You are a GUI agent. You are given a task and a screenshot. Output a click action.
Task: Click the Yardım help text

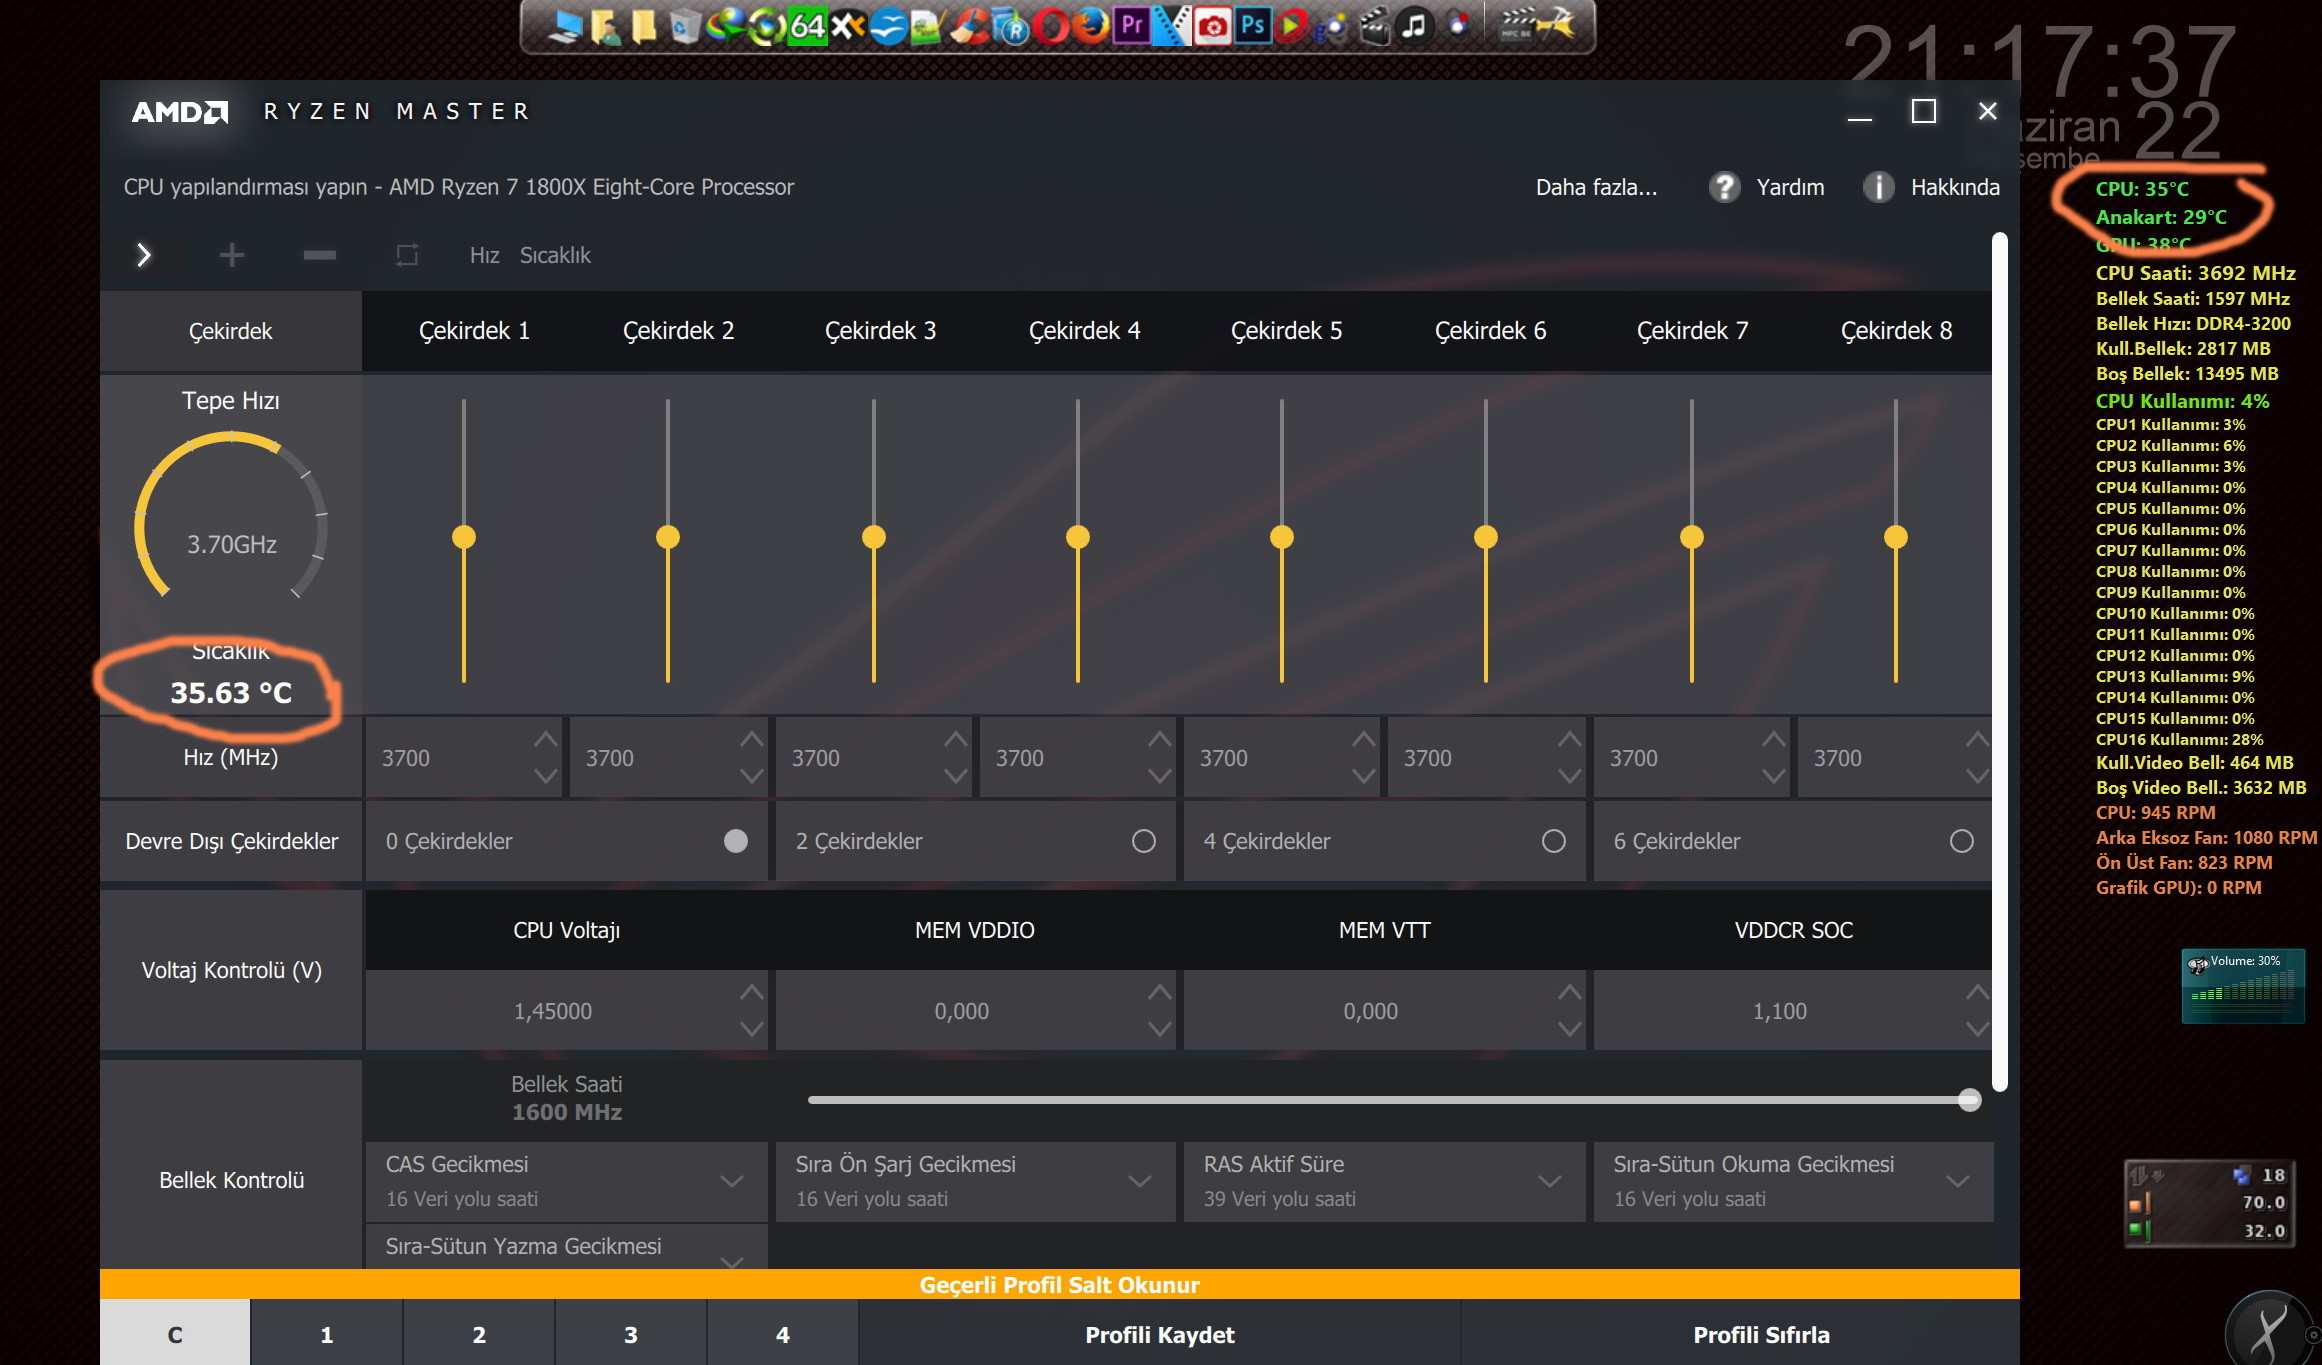(x=1790, y=187)
